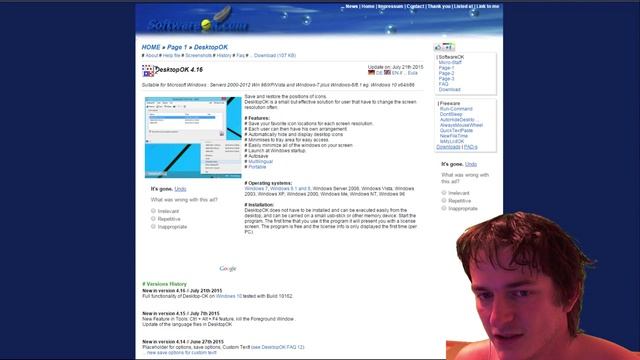The image size is (640, 360).
Task: Switch language with the English flag icon
Action: tap(387, 73)
